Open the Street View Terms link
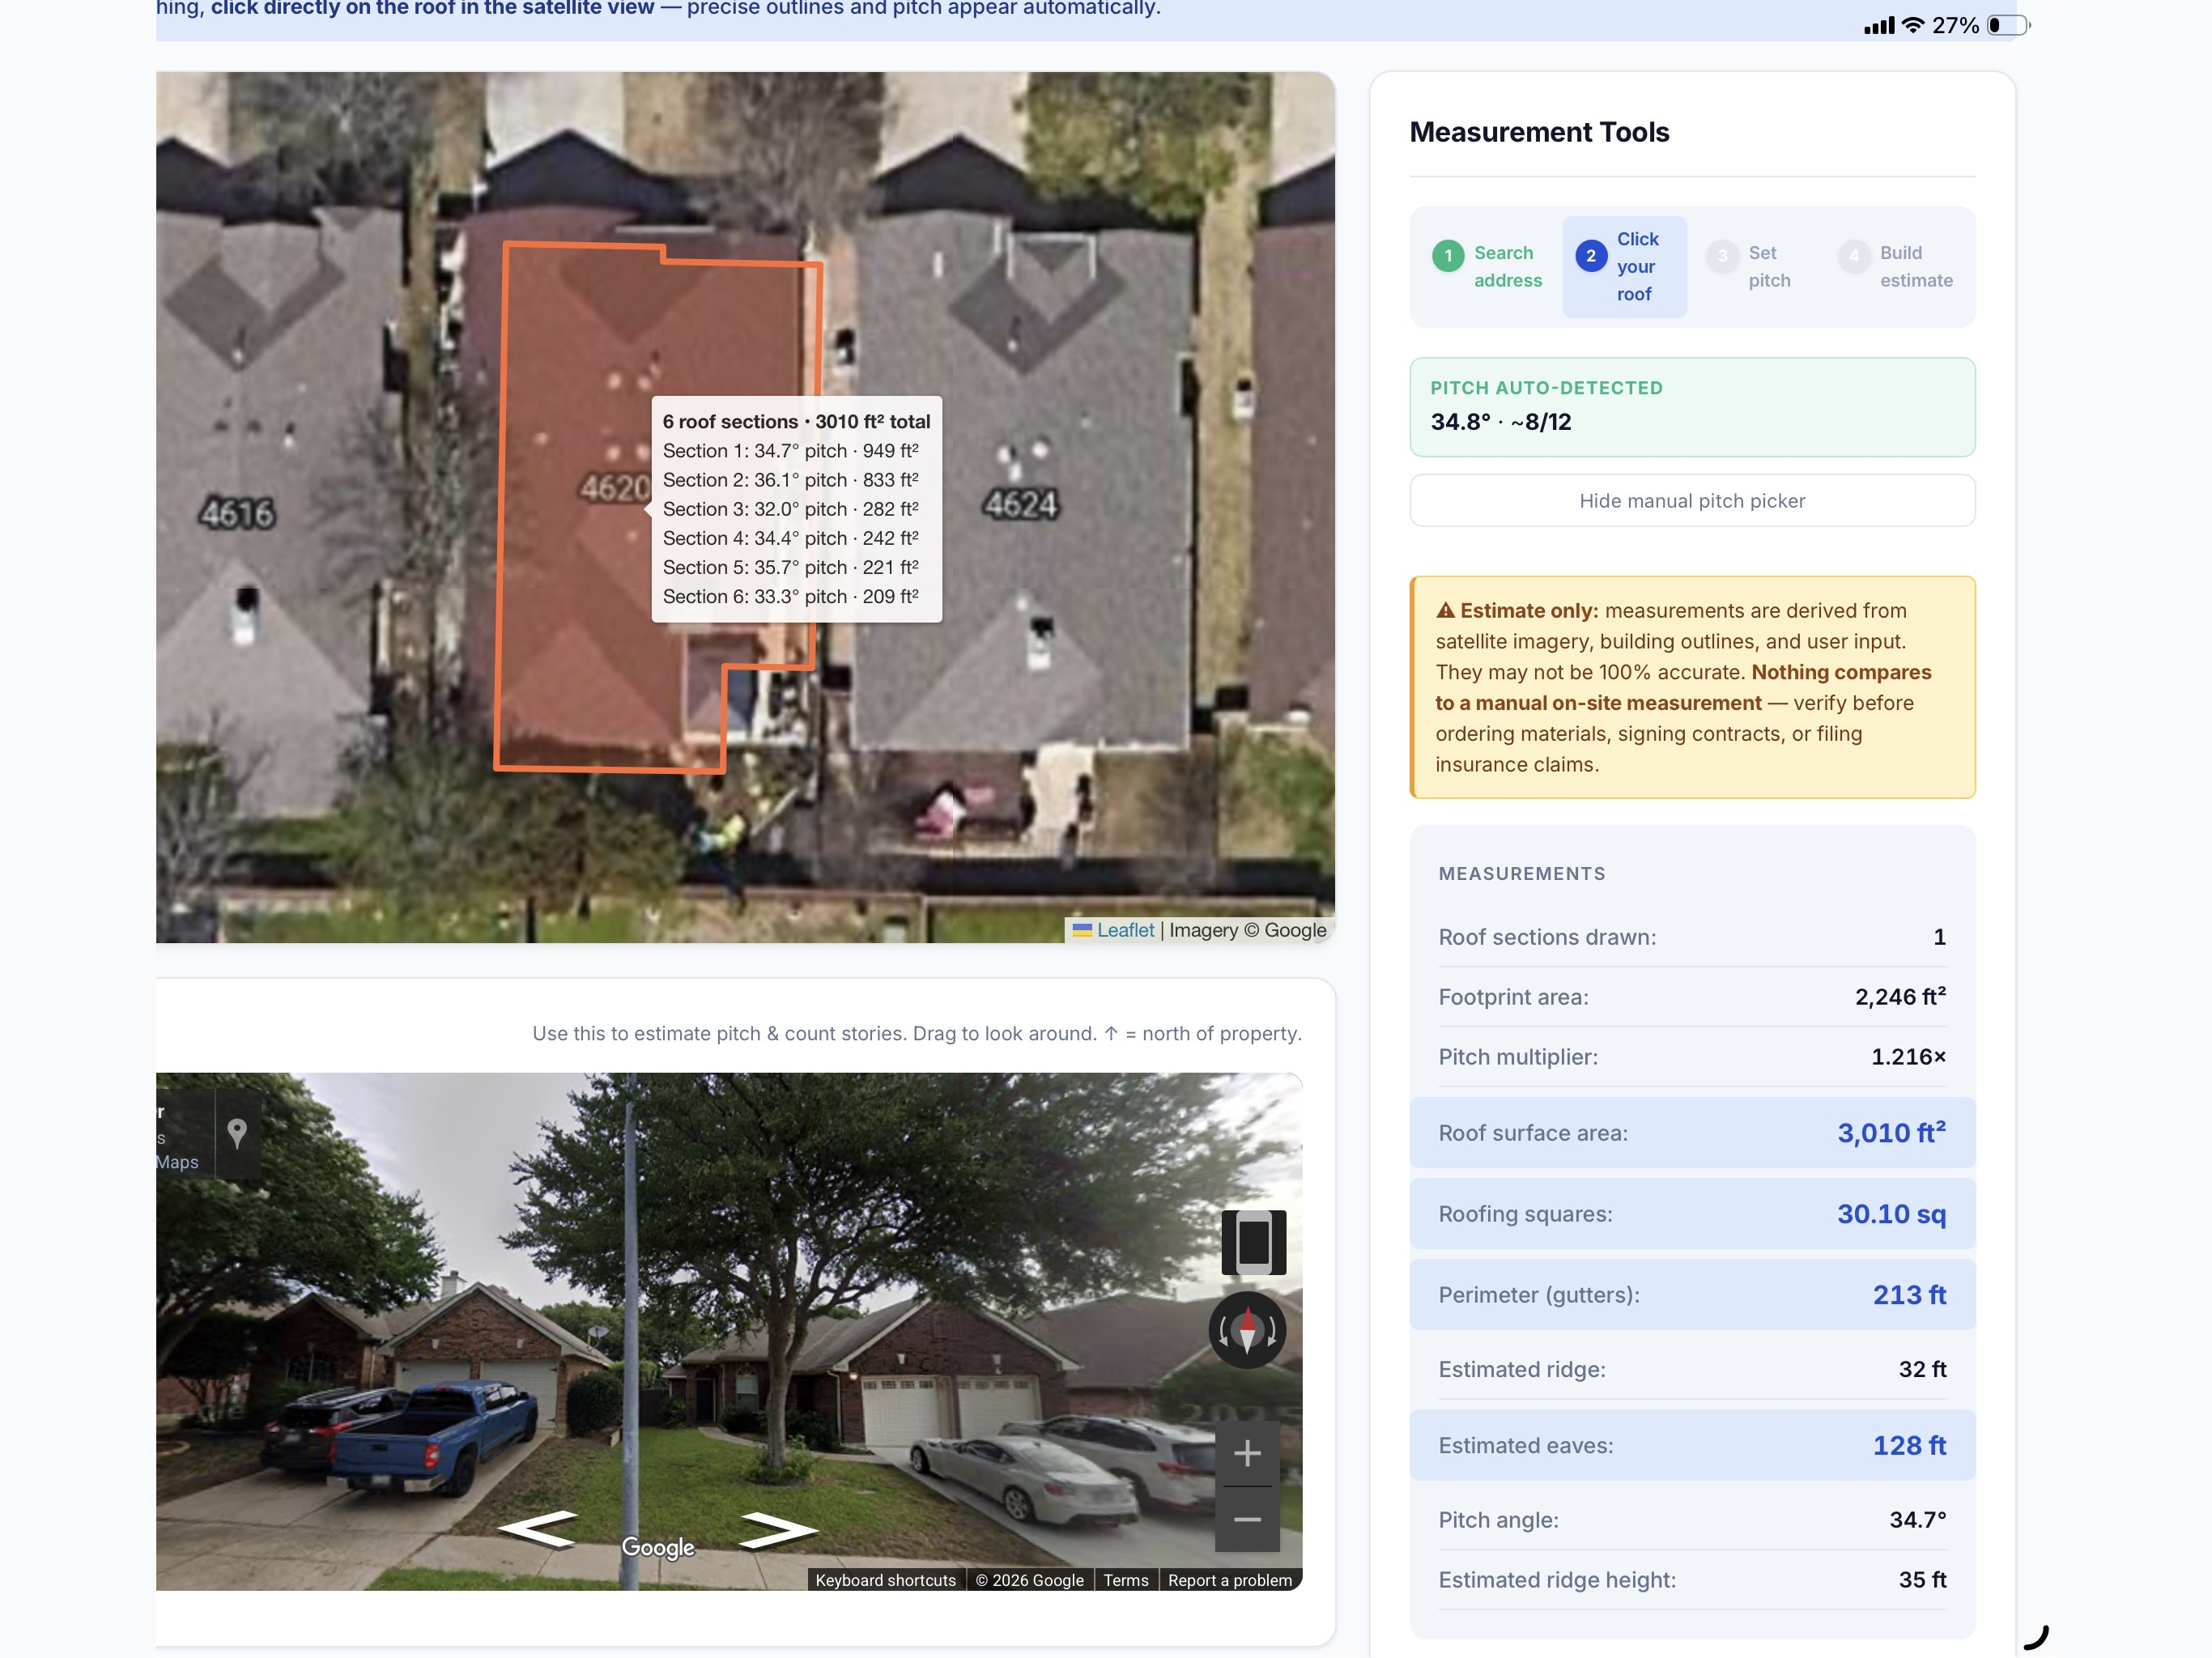This screenshot has height=1658, width=2212. (1126, 1580)
